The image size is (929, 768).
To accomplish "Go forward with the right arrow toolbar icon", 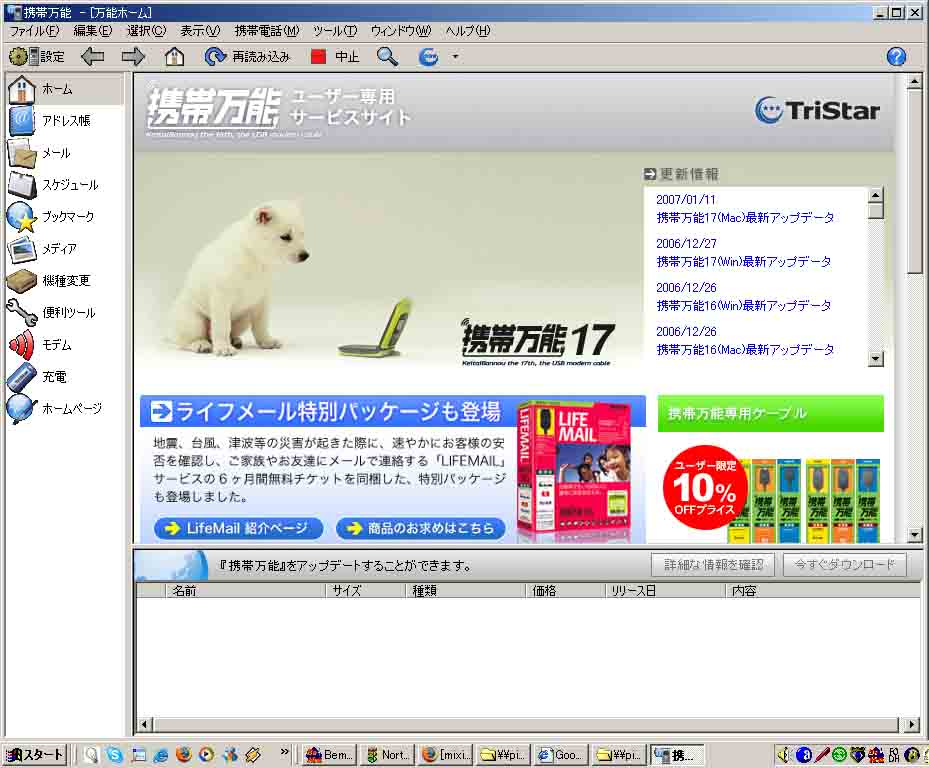I will coord(133,57).
